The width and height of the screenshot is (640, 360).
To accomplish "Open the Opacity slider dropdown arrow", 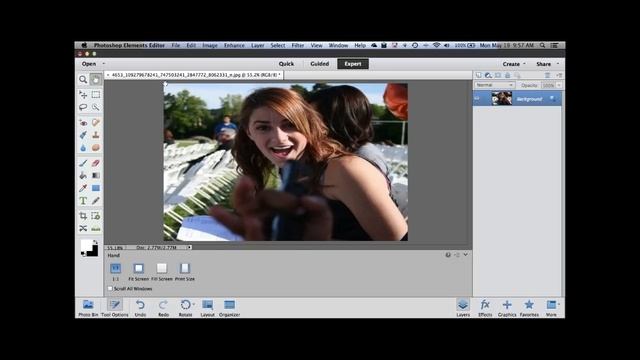I will [x=559, y=85].
